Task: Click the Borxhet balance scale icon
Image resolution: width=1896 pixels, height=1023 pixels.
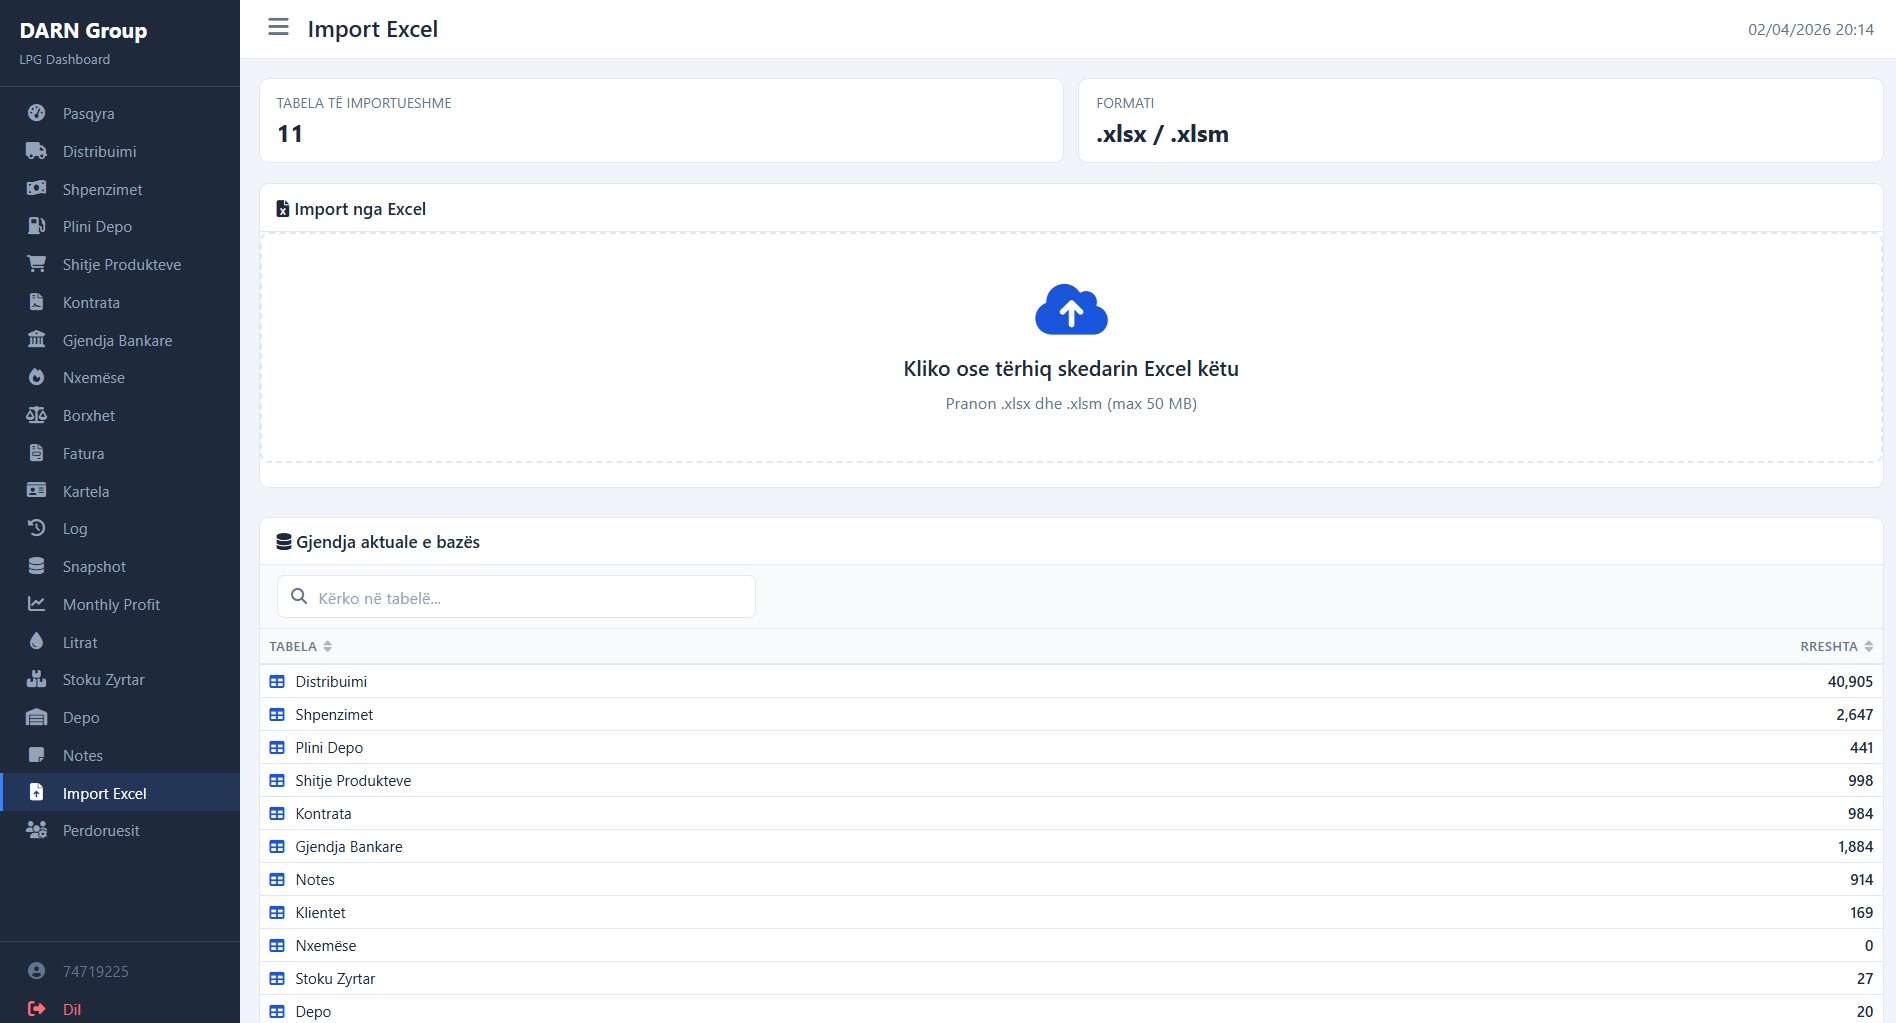Action: (37, 415)
